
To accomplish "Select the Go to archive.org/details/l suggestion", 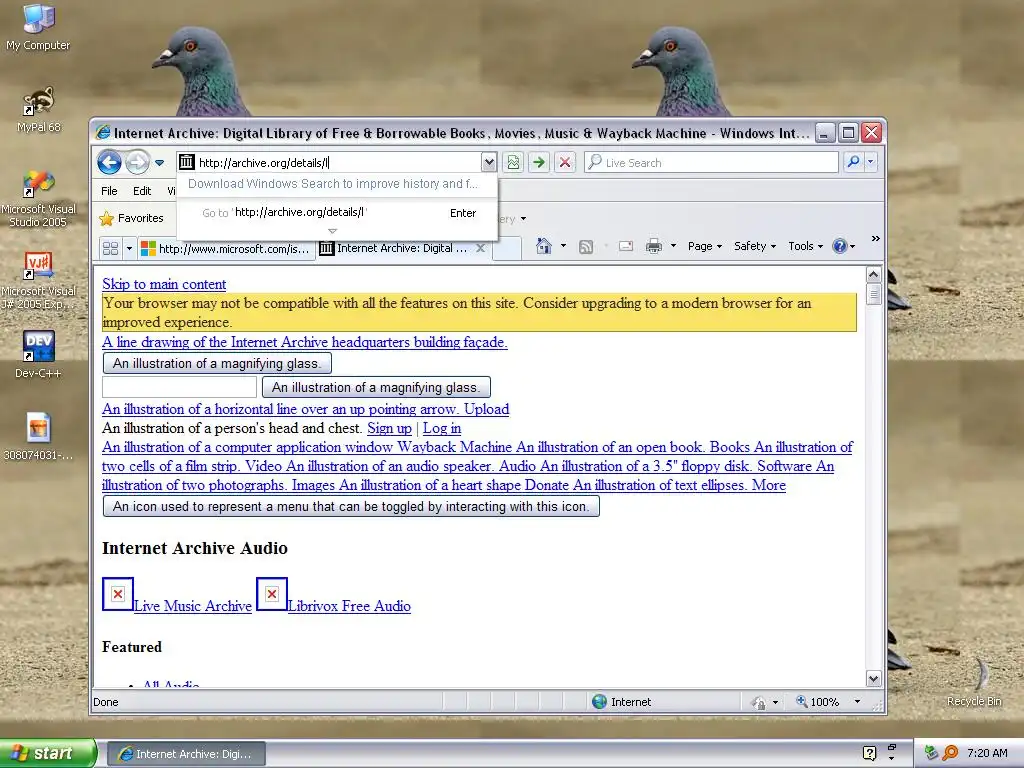I will click(337, 213).
